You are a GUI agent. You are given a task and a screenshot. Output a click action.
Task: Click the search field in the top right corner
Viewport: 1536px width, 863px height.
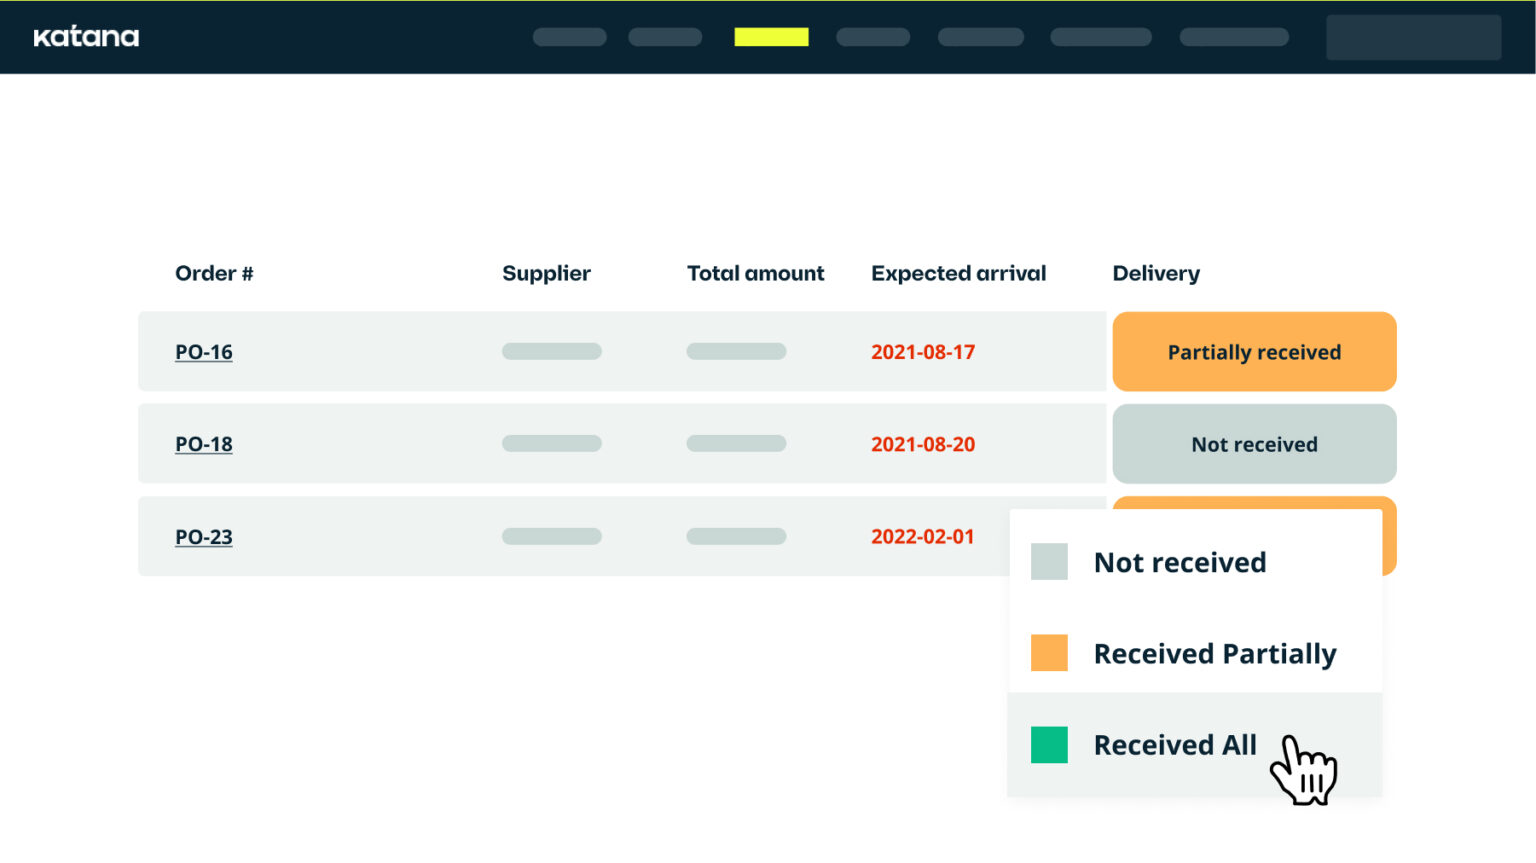pos(1413,36)
